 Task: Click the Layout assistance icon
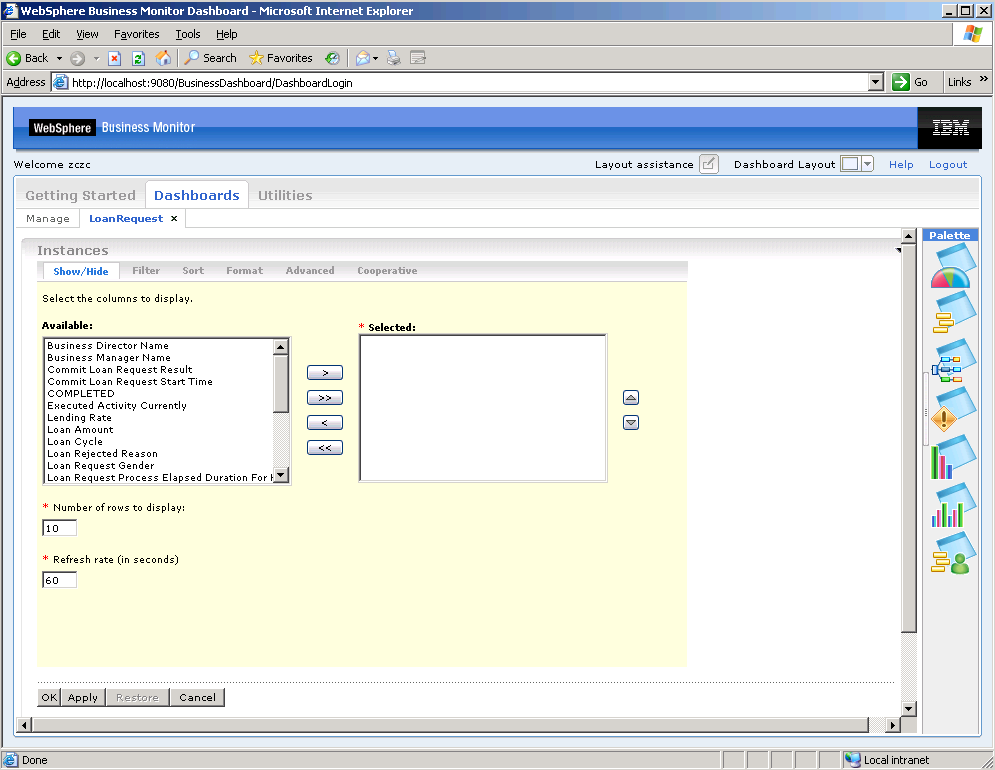pos(709,164)
